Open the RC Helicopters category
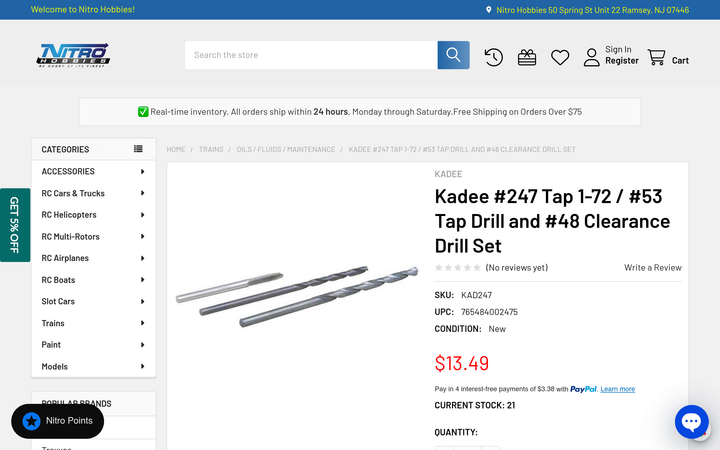The height and width of the screenshot is (450, 720). 69,215
